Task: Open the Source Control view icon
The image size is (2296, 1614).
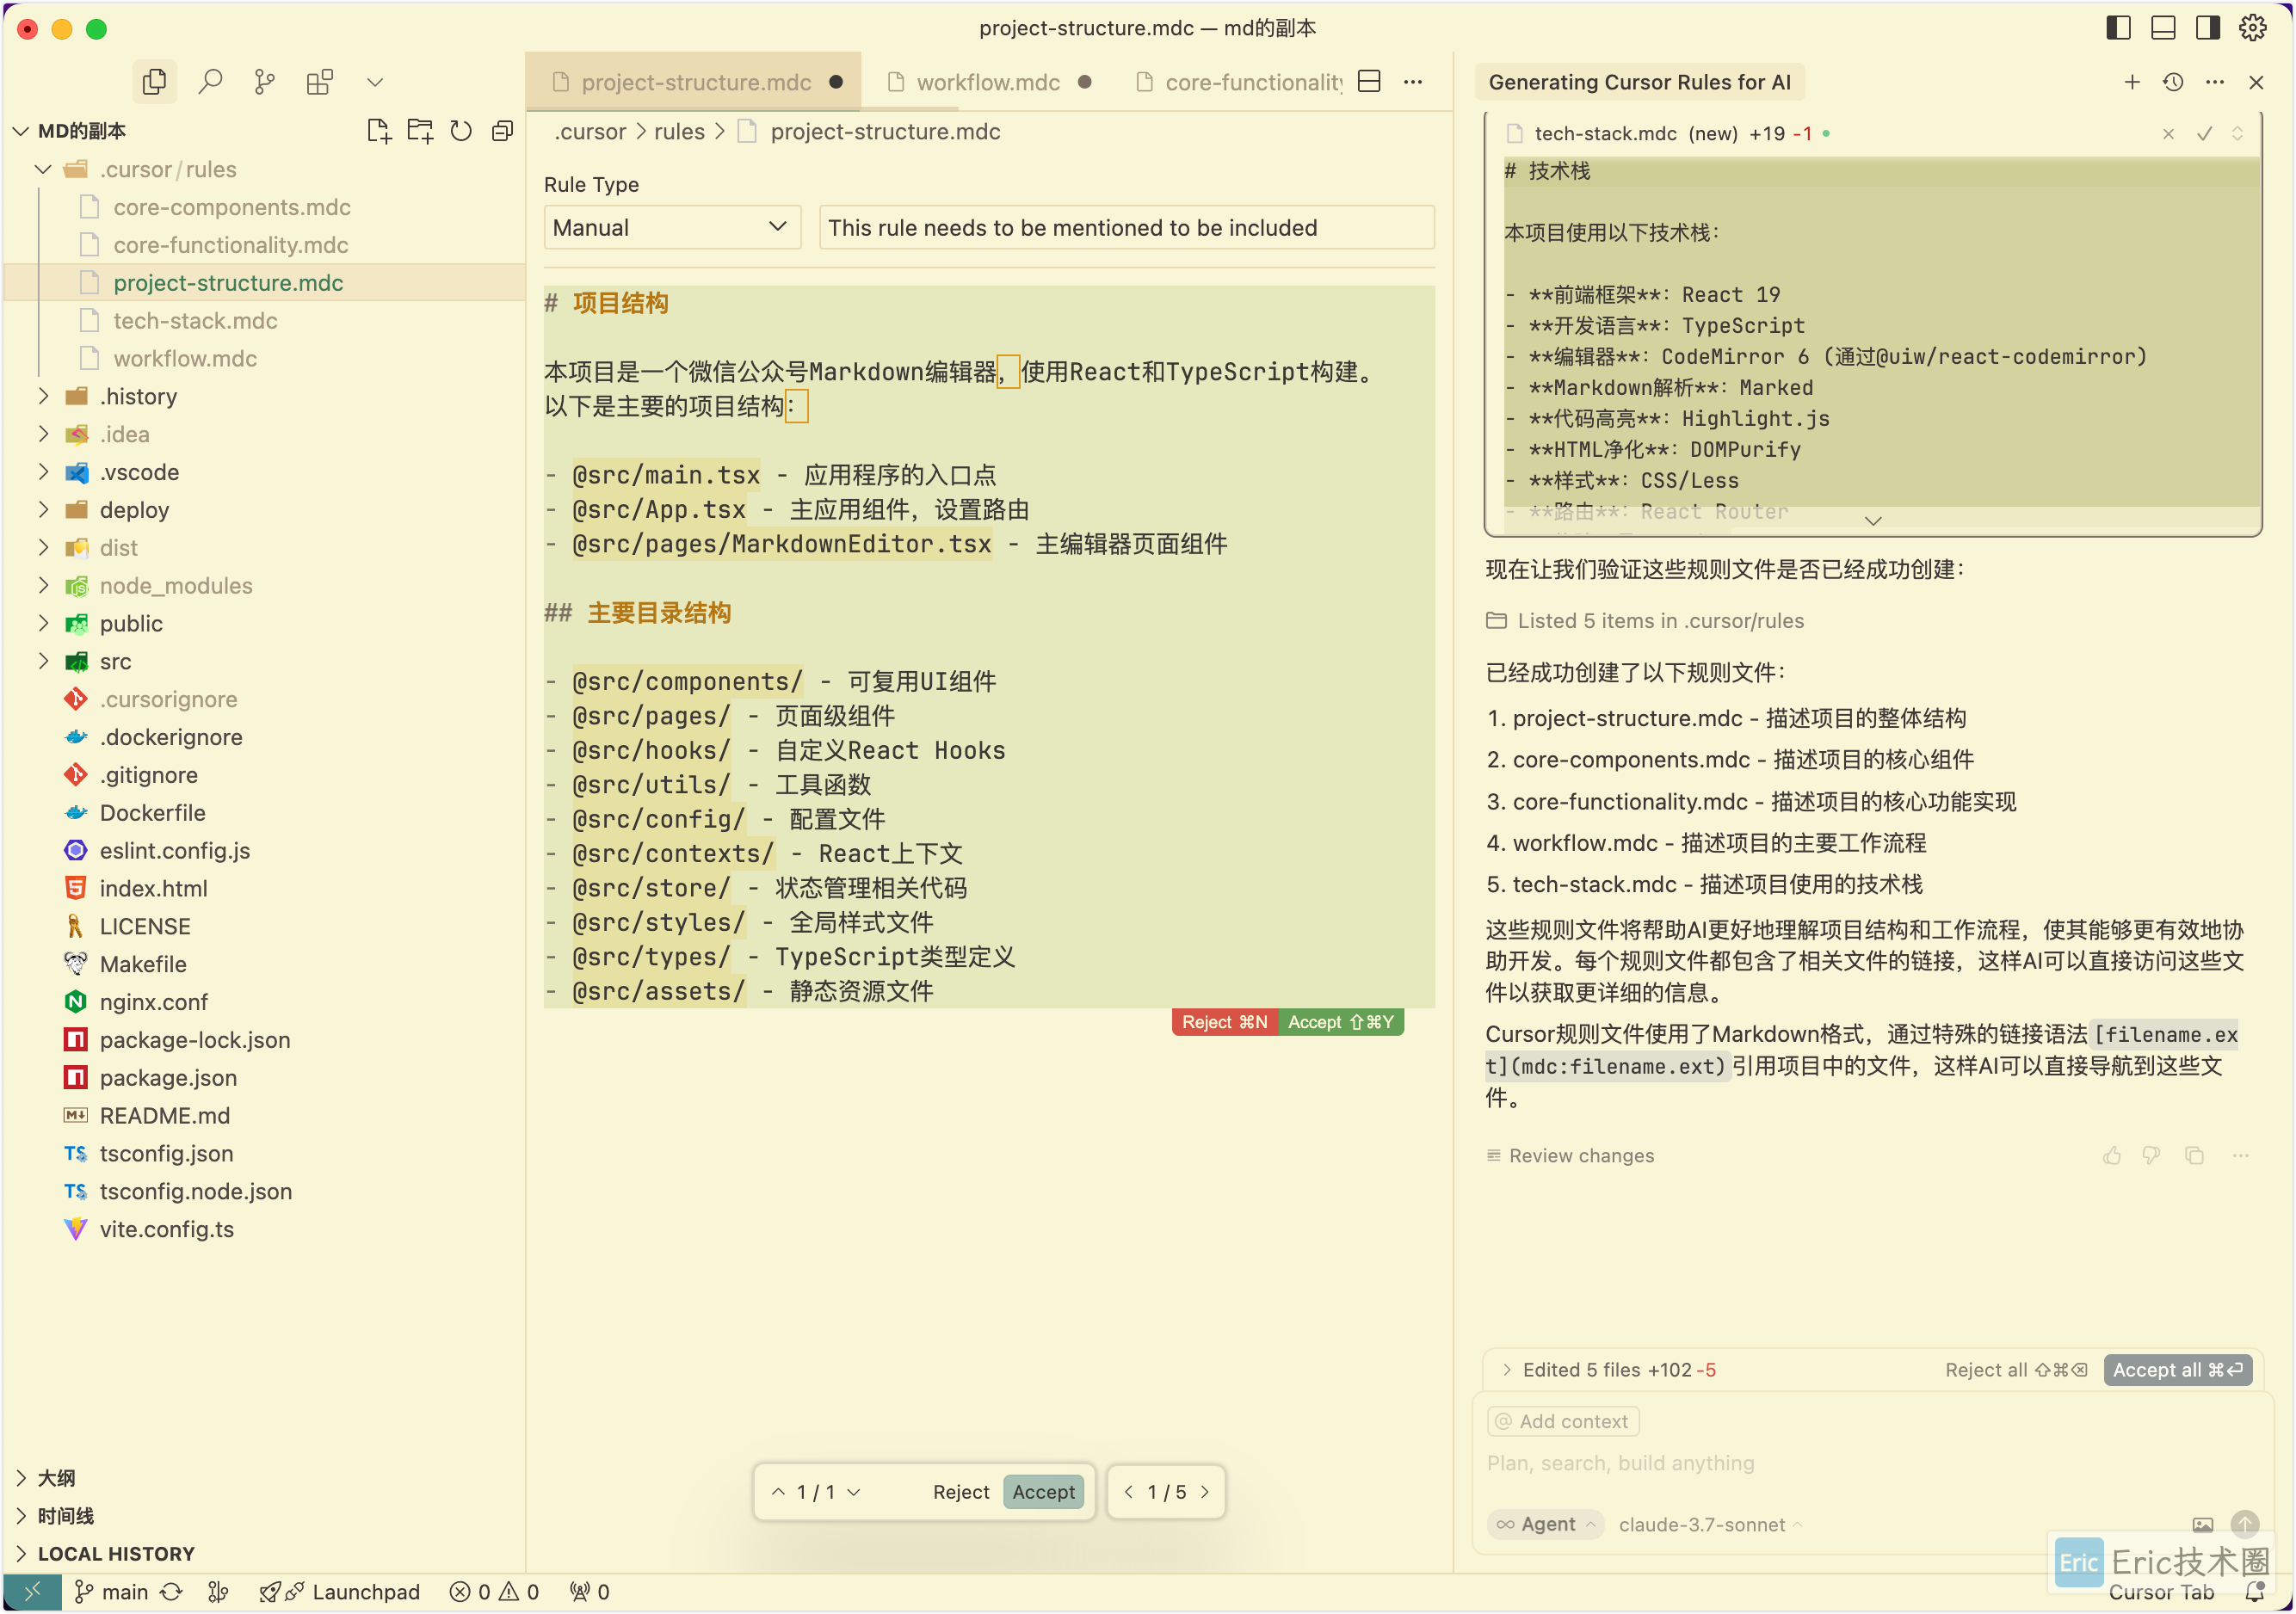Action: pyautogui.click(x=265, y=82)
